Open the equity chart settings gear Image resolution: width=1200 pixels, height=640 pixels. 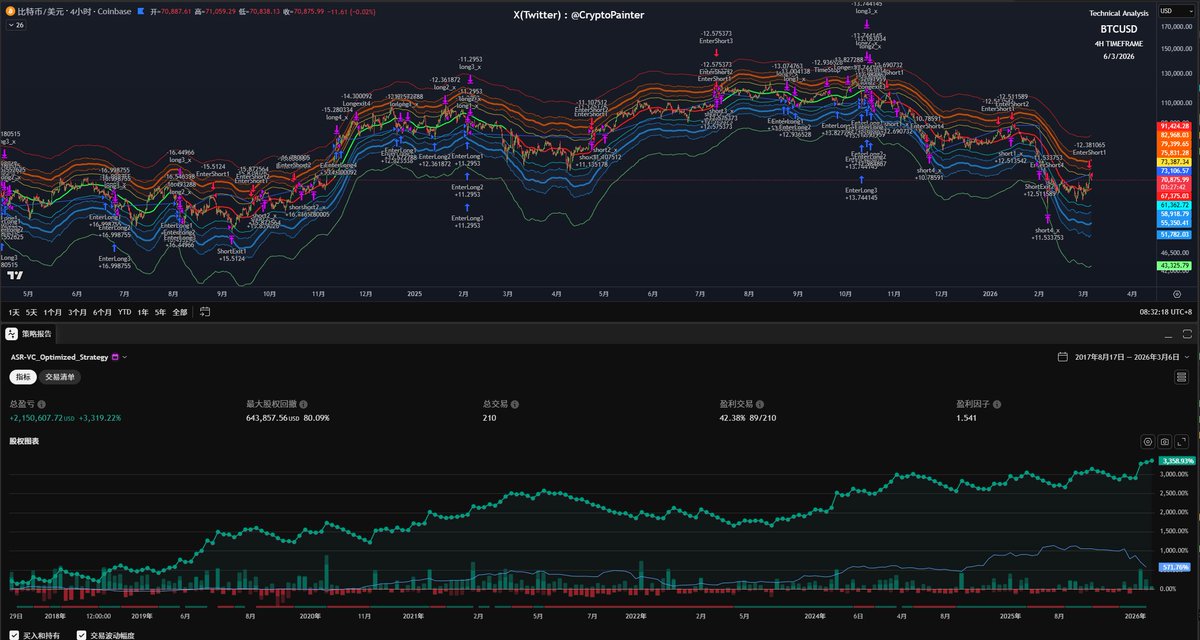point(1148,442)
